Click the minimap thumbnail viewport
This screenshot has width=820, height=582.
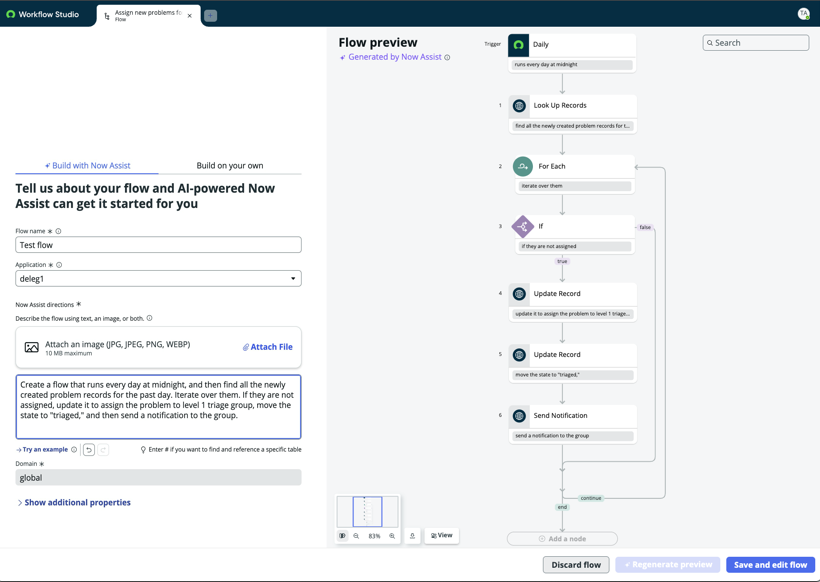click(368, 512)
